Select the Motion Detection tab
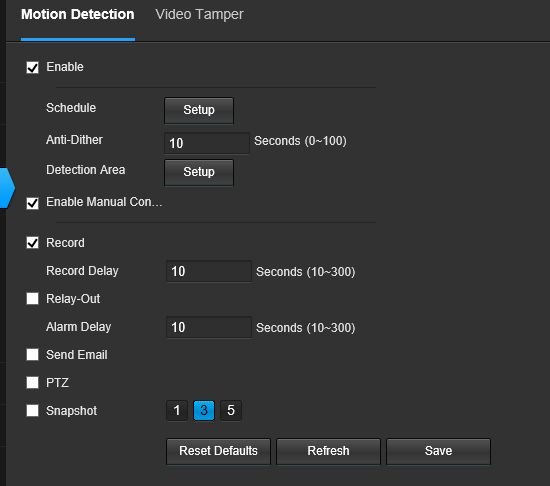The height and width of the screenshot is (486, 550). tap(78, 15)
